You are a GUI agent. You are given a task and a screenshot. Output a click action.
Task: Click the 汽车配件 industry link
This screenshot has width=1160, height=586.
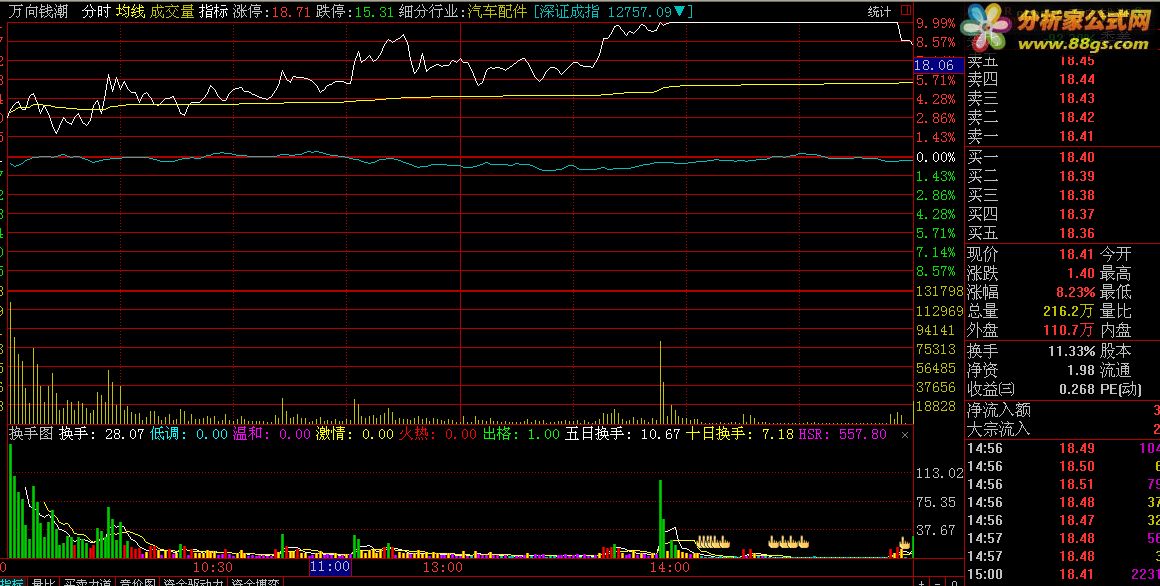point(498,12)
